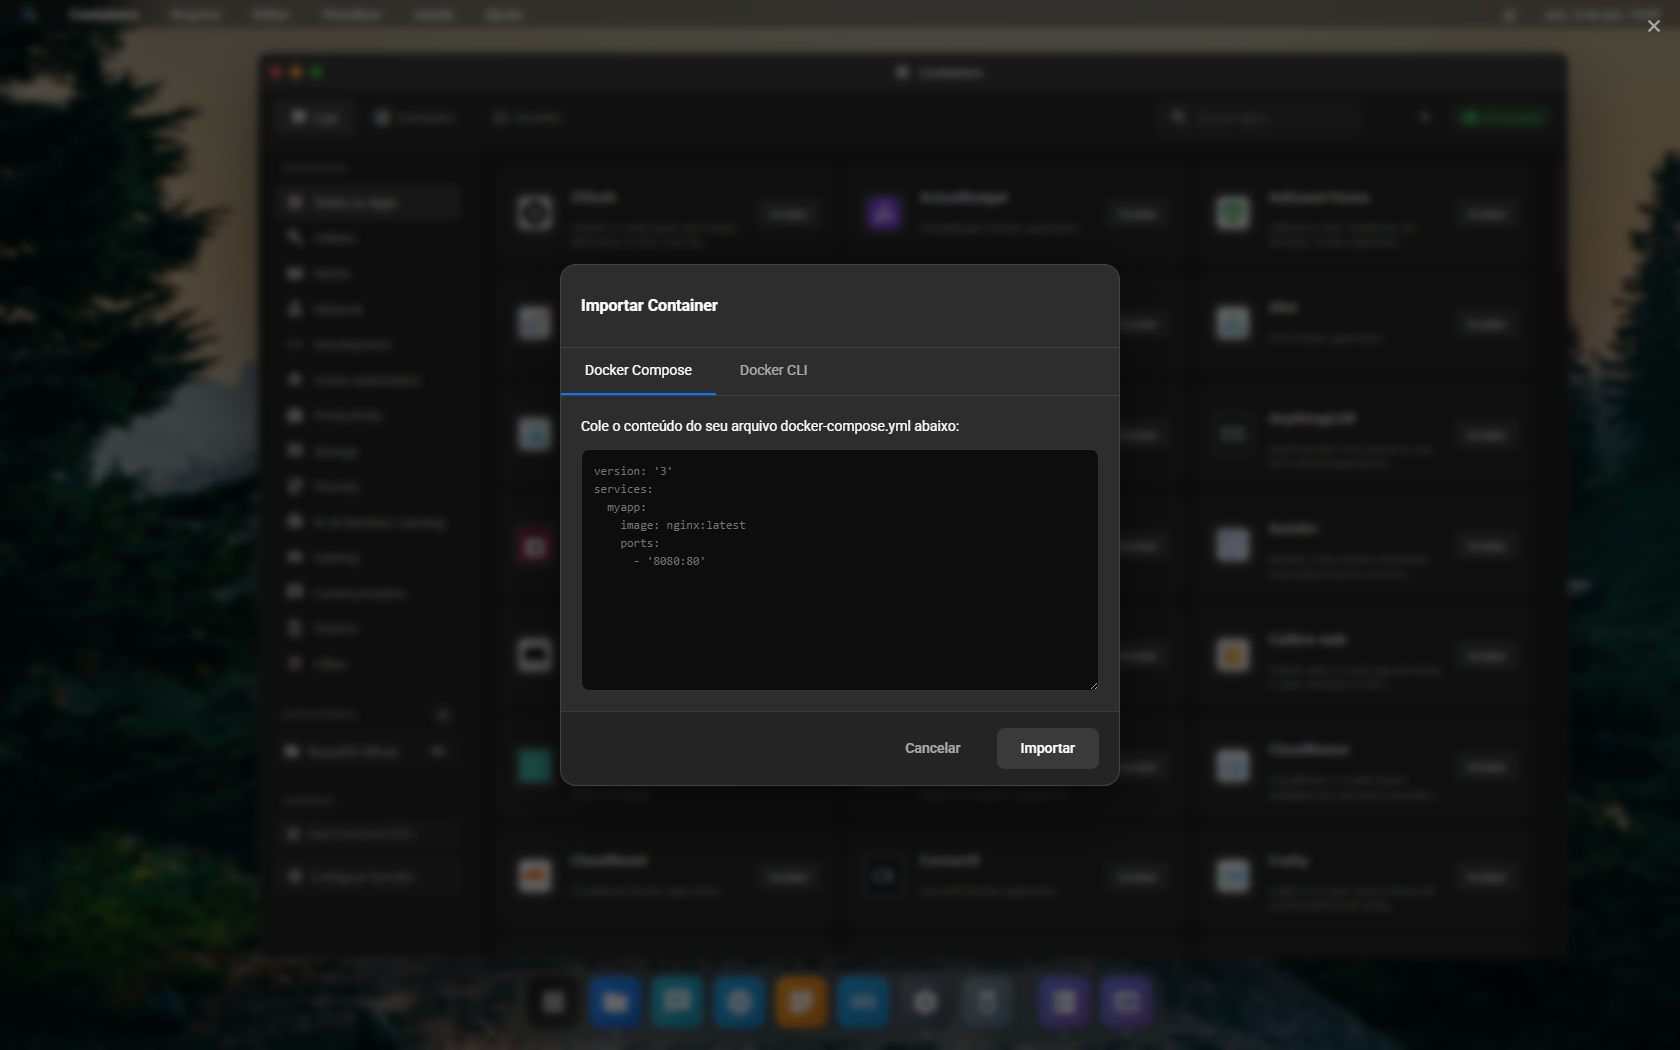
Task: Select the purple icon second from the dock's right
Action: click(x=1063, y=1002)
